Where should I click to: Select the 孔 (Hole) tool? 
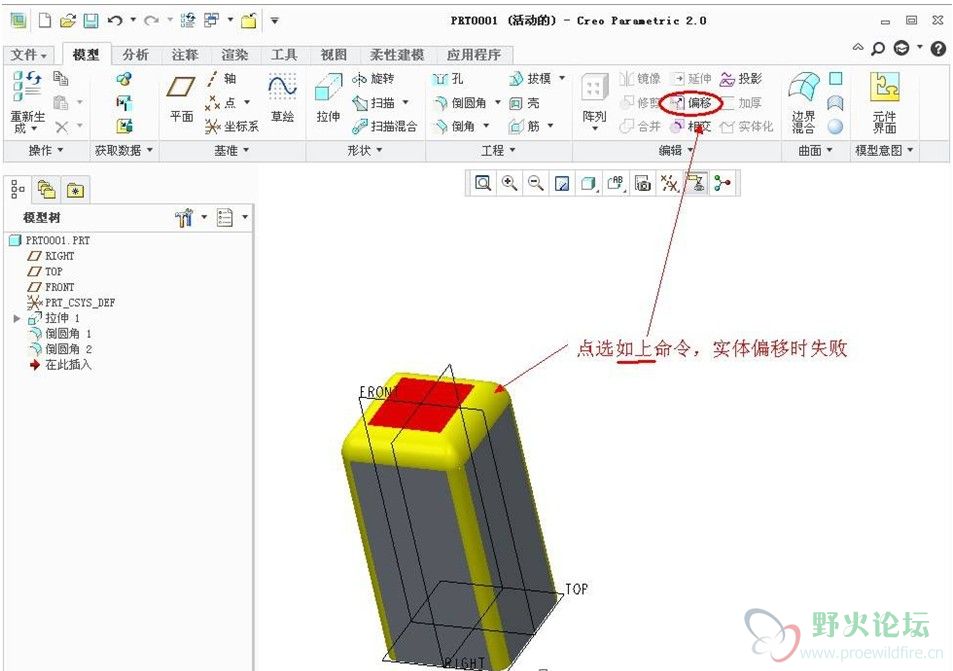(448, 78)
